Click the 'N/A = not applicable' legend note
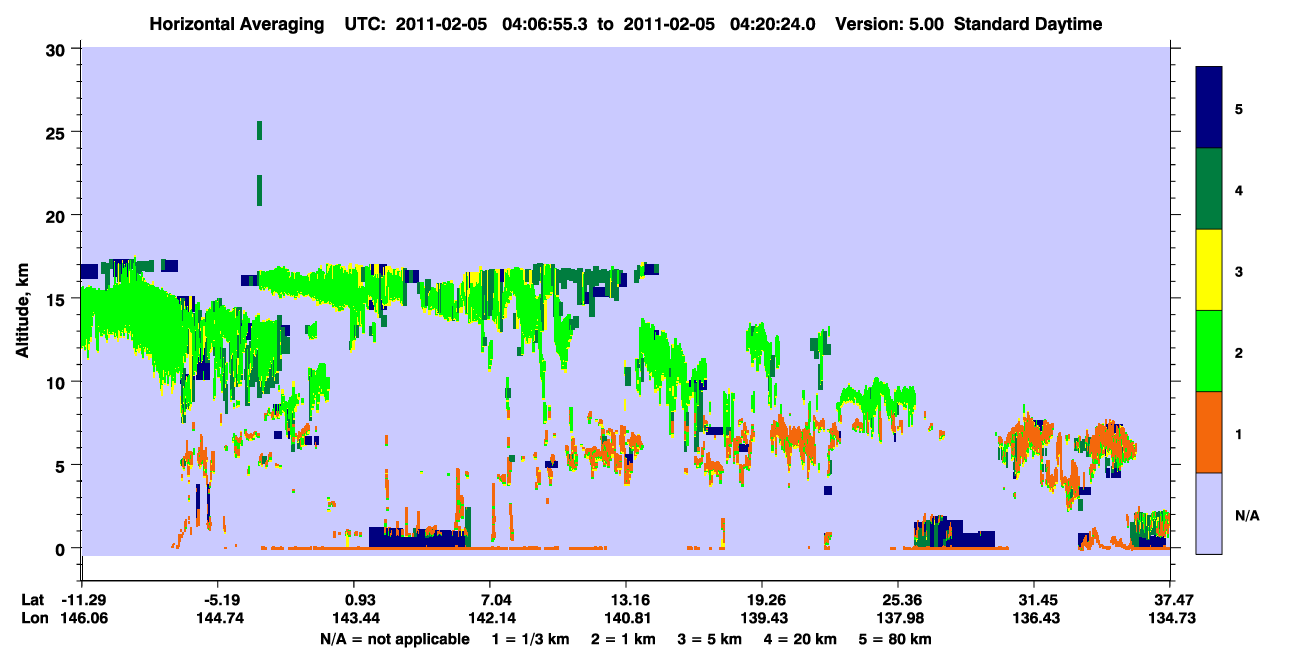Image resolution: width=1300 pixels, height=667 pixels. tap(394, 639)
